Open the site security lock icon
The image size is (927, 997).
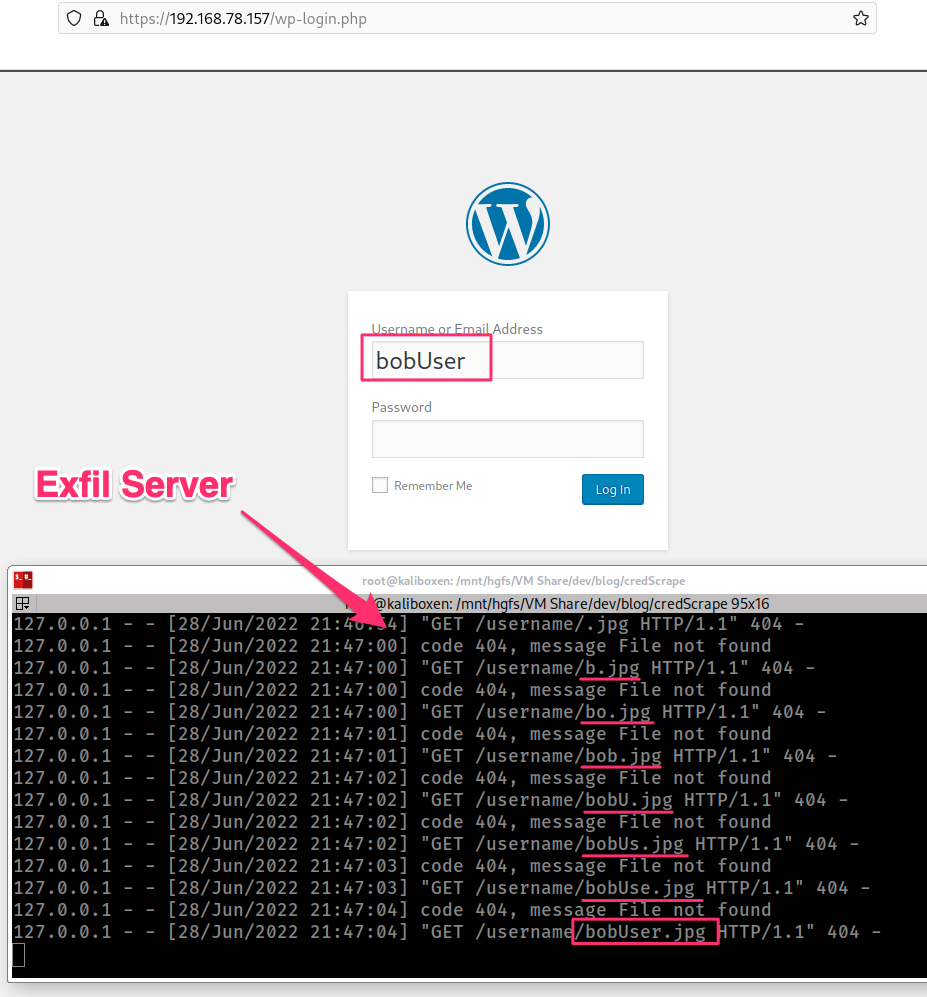[101, 18]
